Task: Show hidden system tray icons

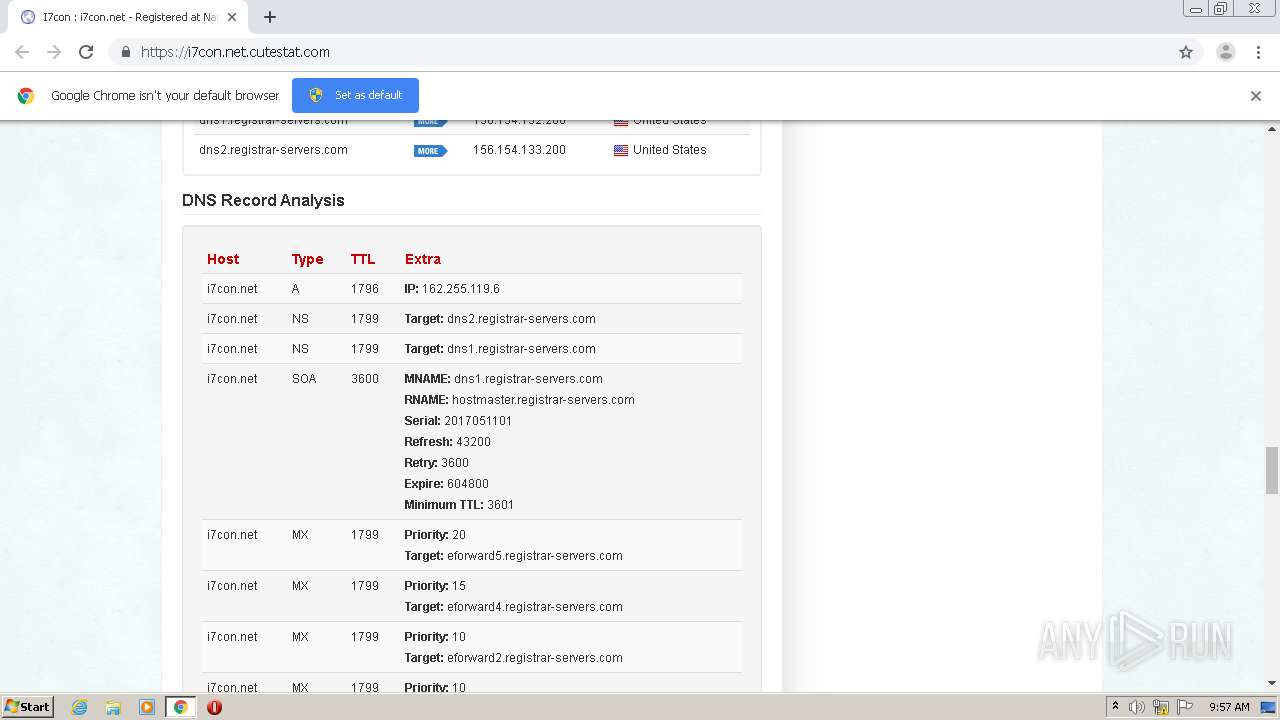Action: pyautogui.click(x=1115, y=707)
